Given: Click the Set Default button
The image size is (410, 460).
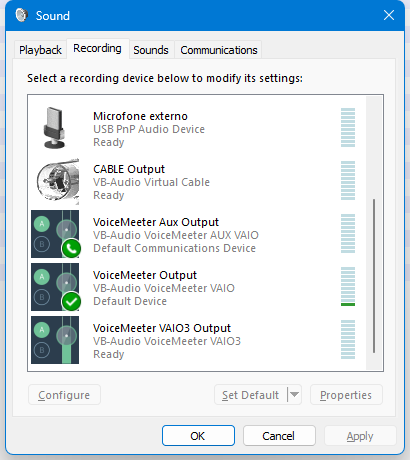Looking at the screenshot, I should coord(251,395).
